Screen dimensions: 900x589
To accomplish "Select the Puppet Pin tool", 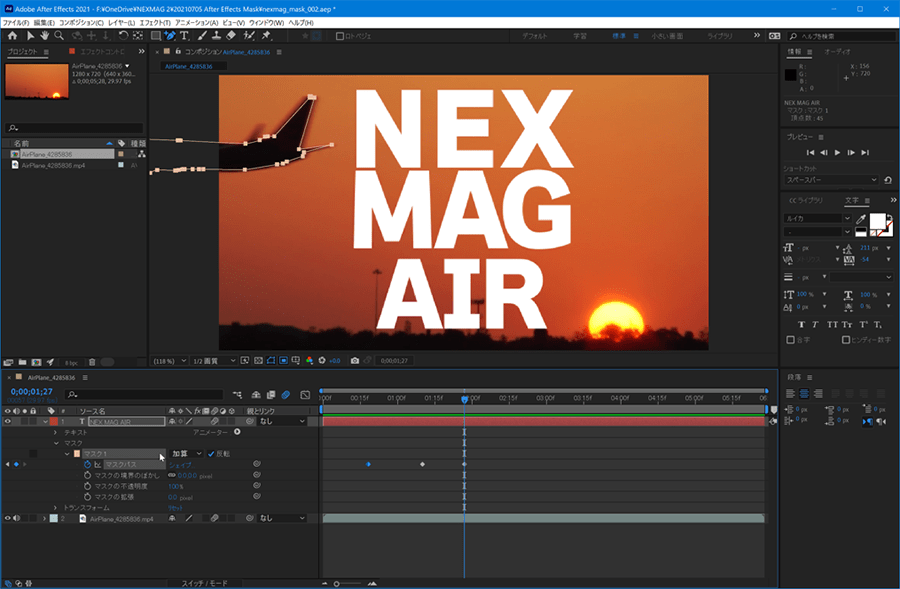I will (x=265, y=36).
